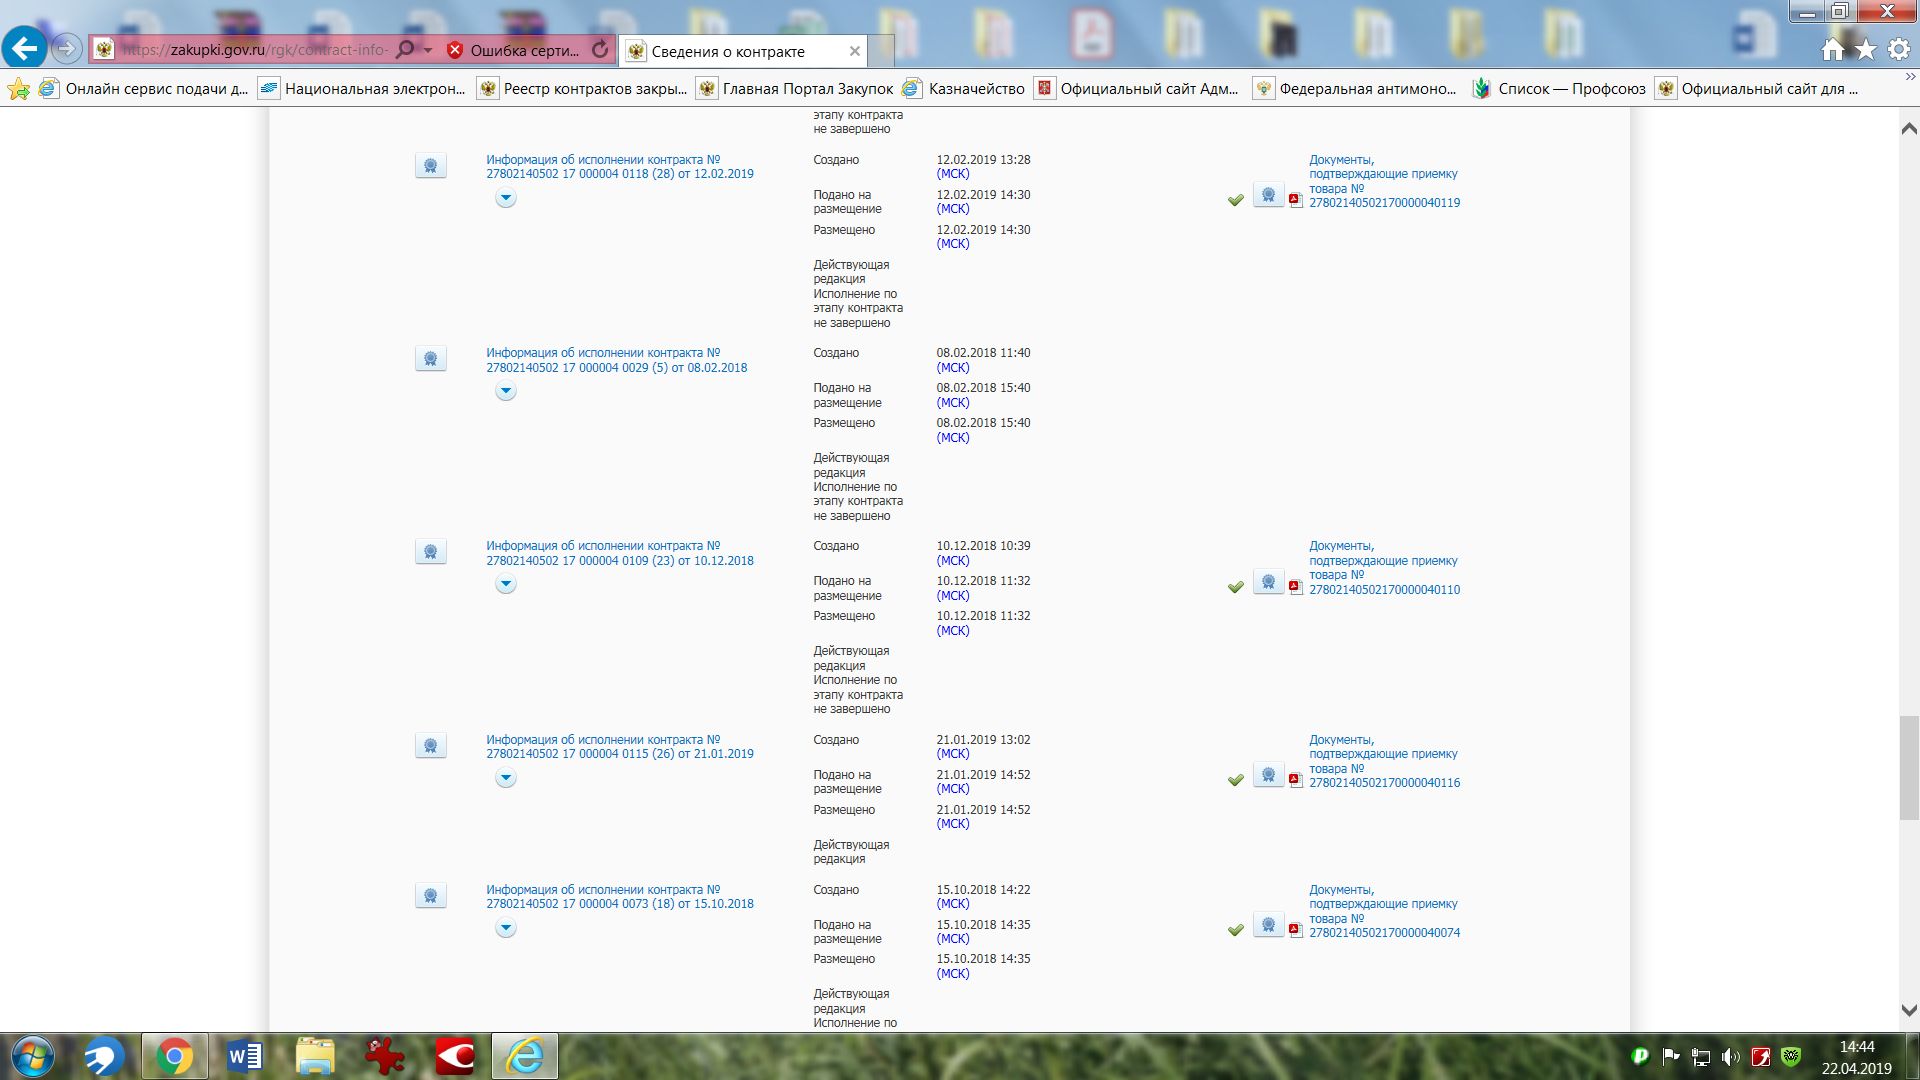Add to favorites bar star icon
Viewport: 1920px width, 1080px height.
coord(18,89)
